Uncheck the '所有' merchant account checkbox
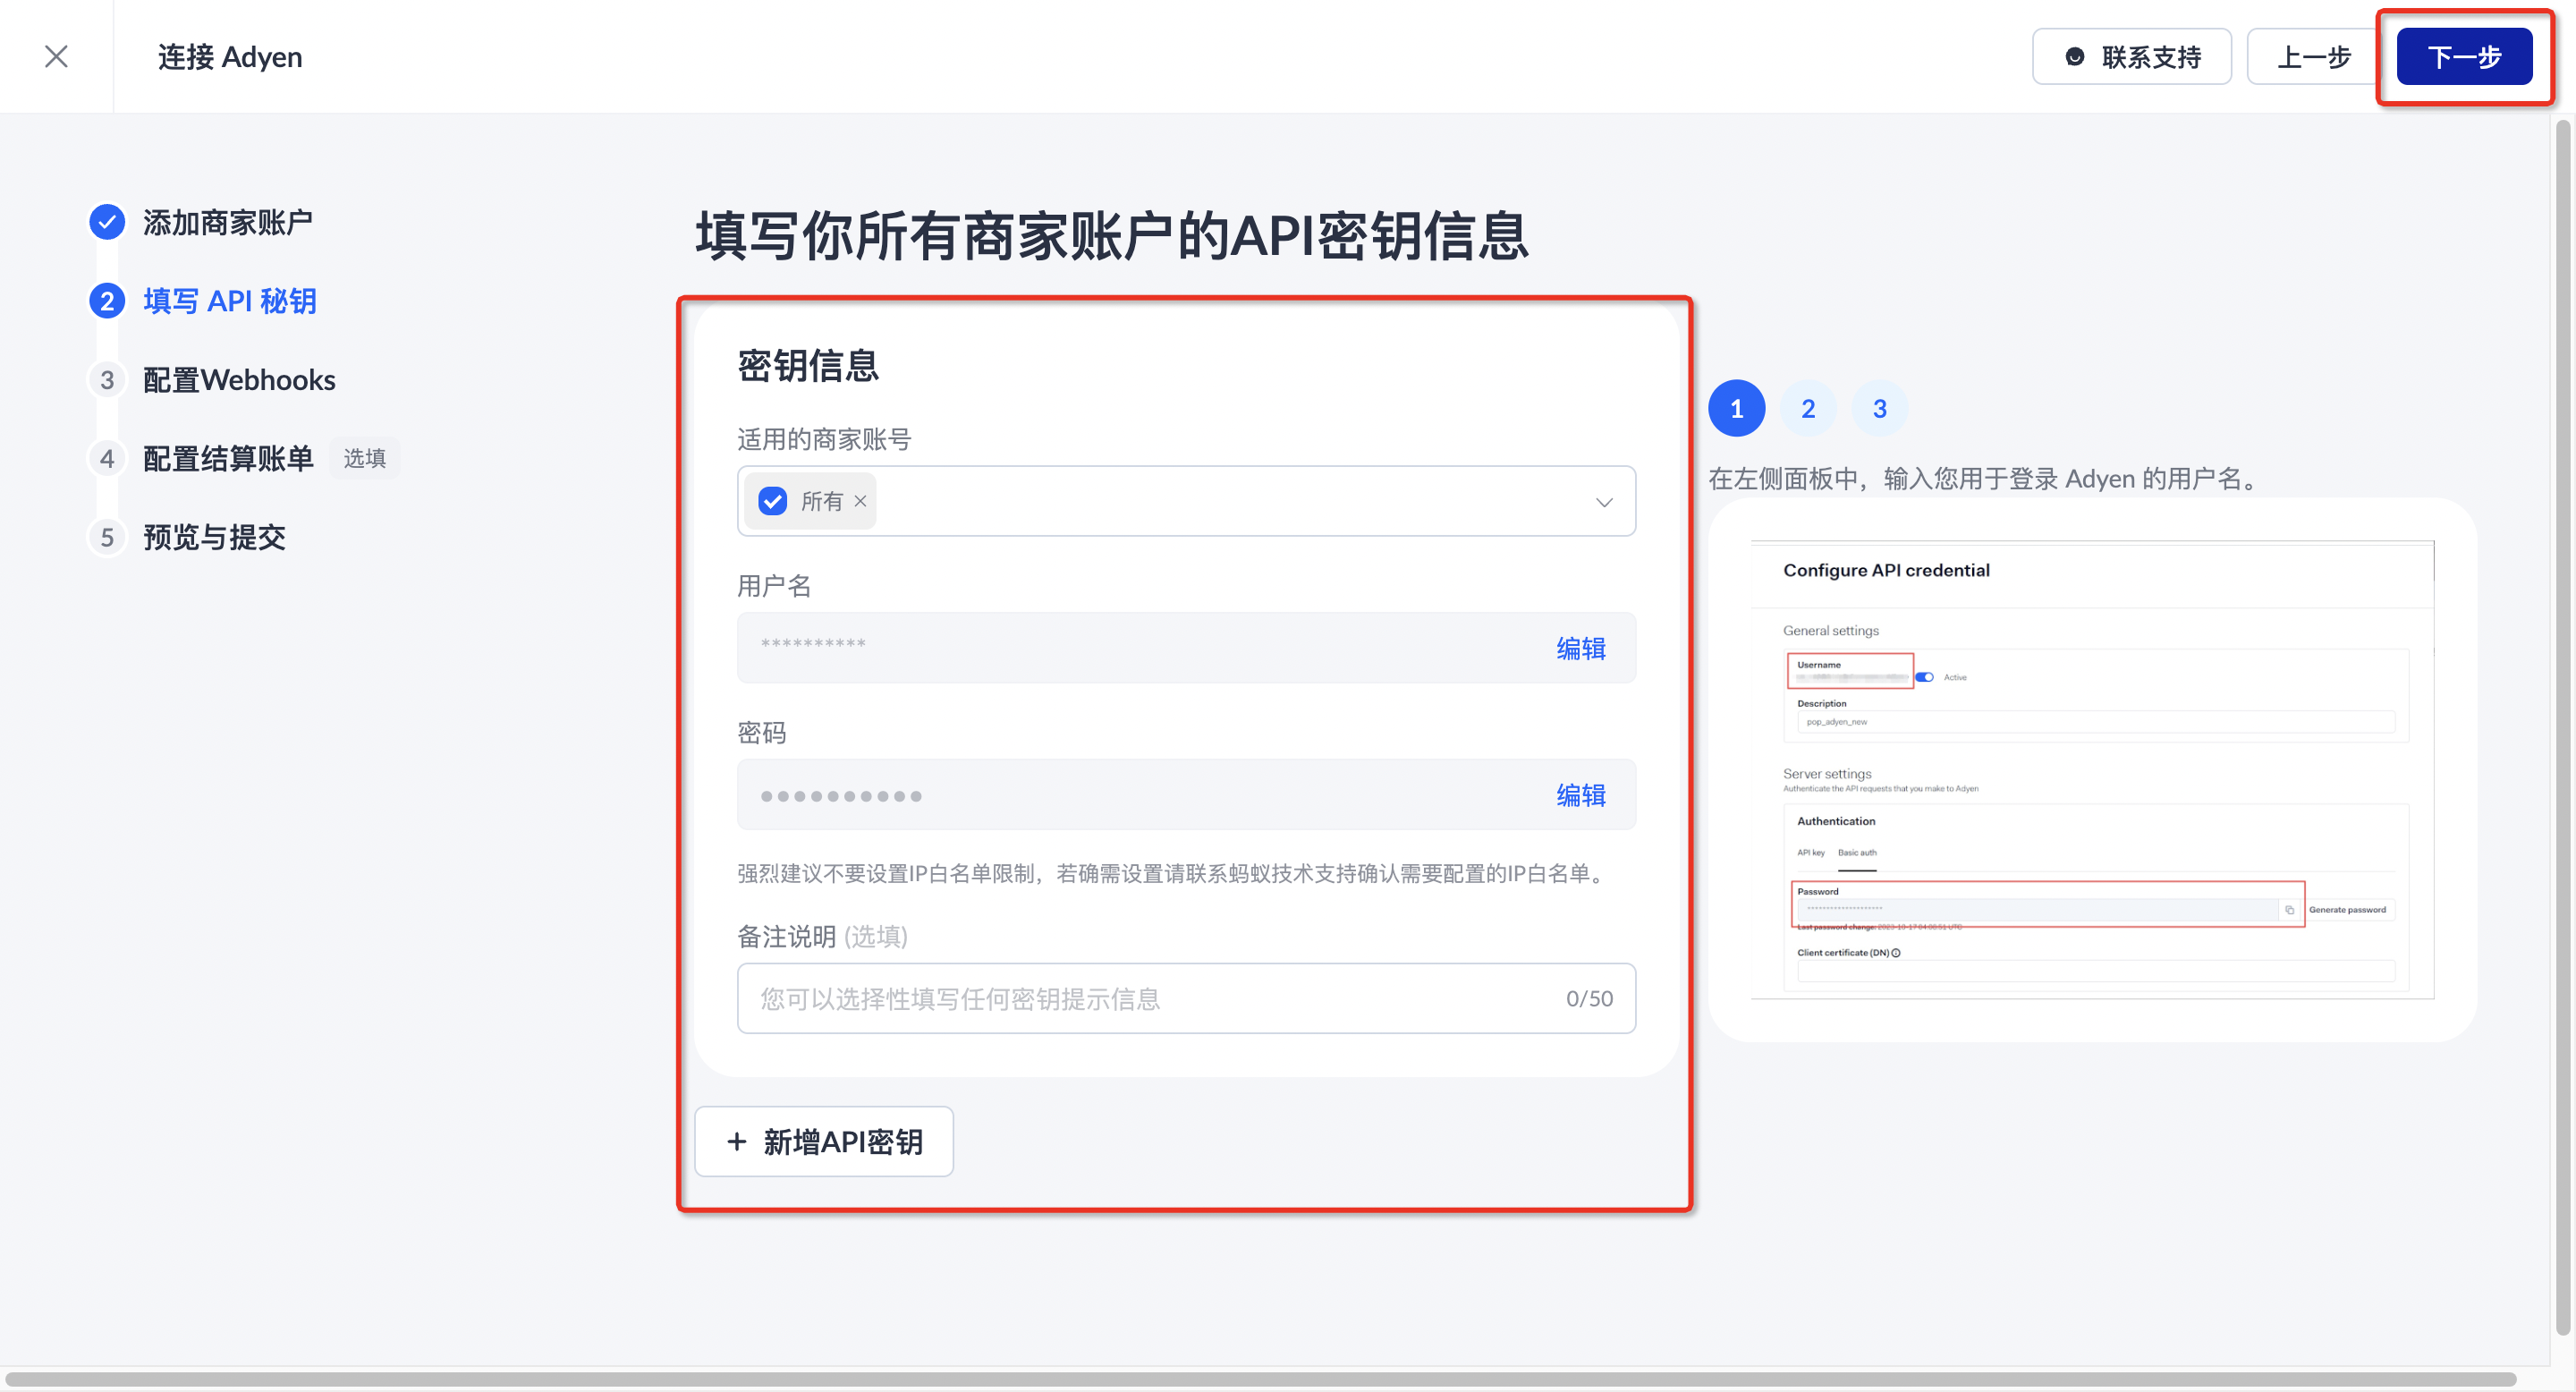Viewport: 2576px width, 1392px height. pos(773,501)
